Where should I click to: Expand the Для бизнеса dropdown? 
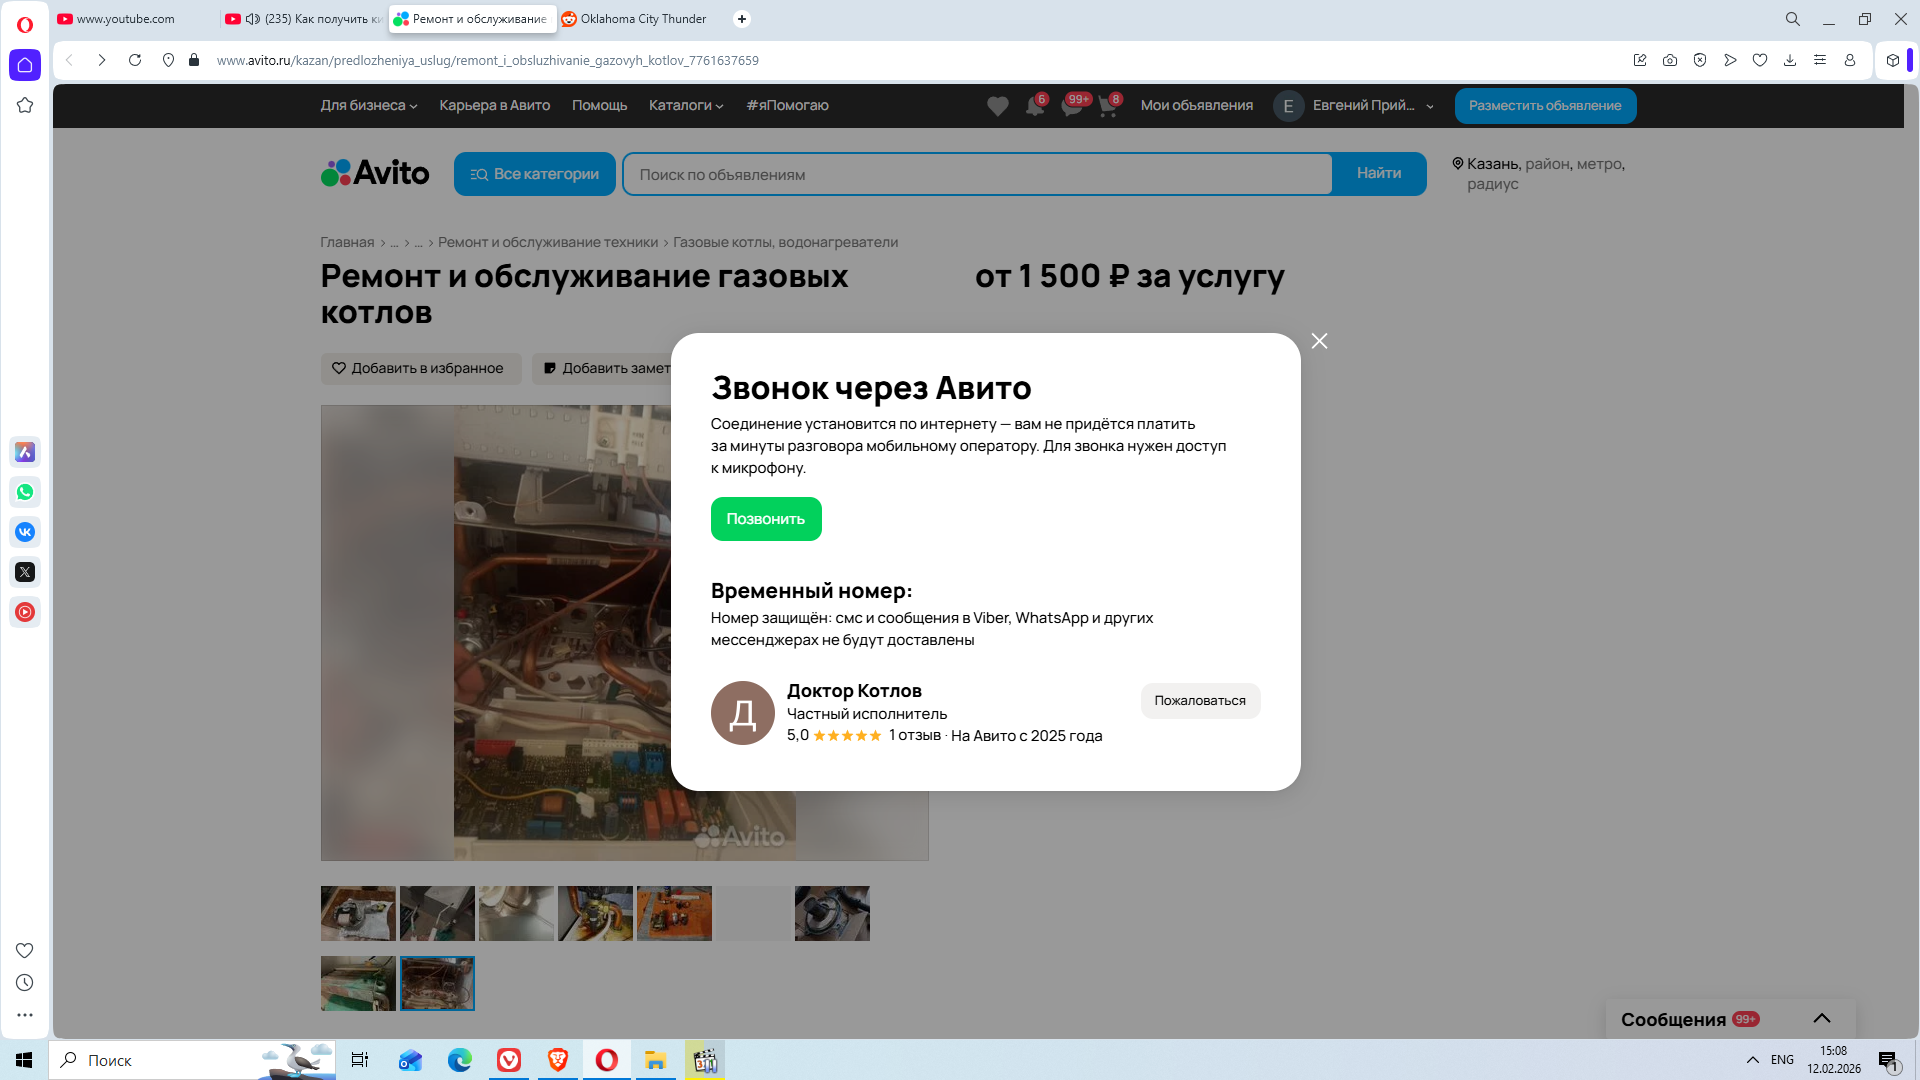tap(368, 106)
